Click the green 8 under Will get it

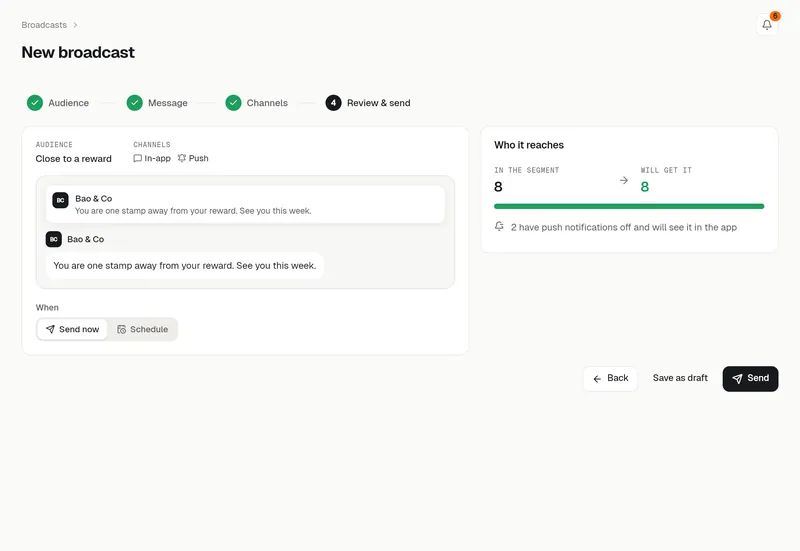[x=644, y=187]
